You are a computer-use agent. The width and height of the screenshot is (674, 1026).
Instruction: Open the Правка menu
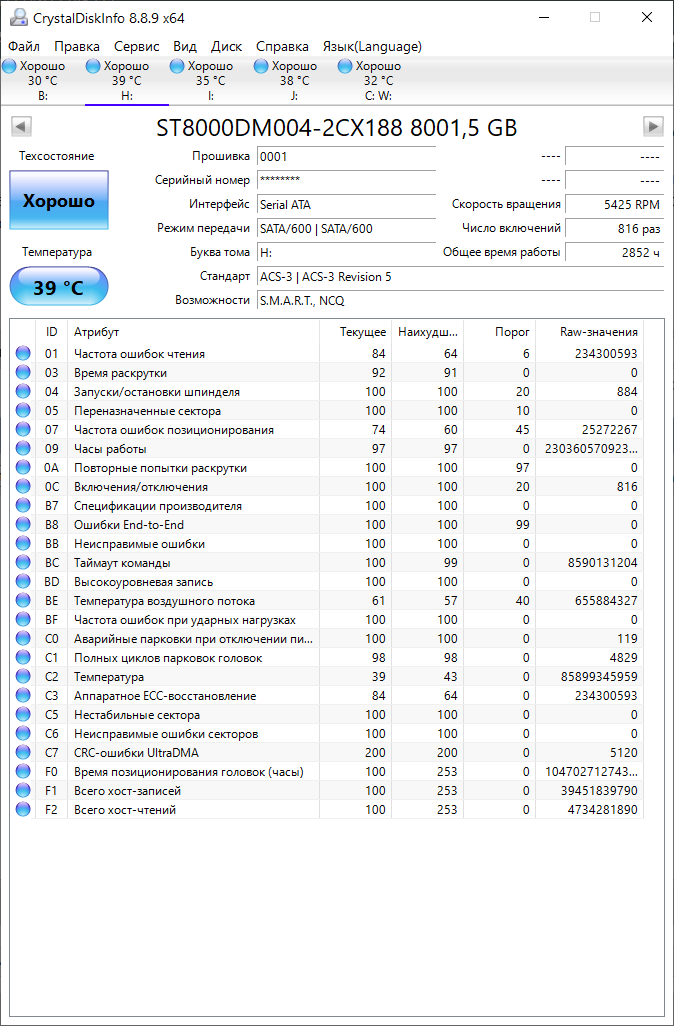77,46
